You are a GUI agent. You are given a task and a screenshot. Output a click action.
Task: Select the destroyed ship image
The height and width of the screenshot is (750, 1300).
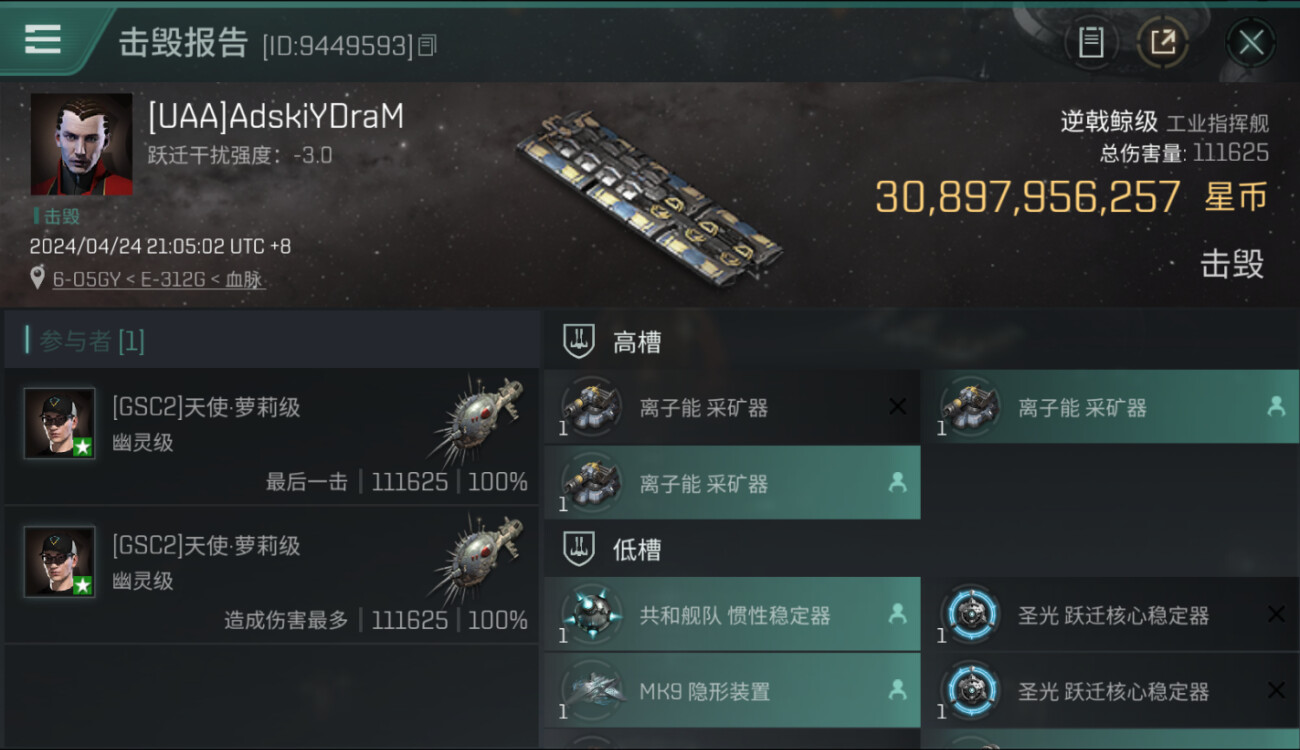coord(651,192)
